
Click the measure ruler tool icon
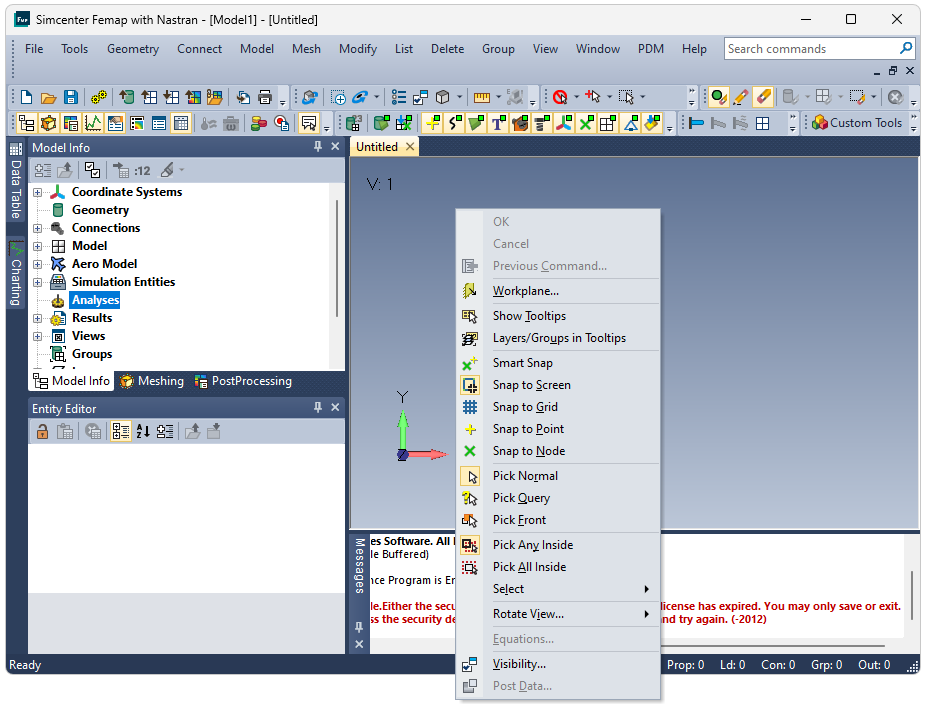click(482, 97)
